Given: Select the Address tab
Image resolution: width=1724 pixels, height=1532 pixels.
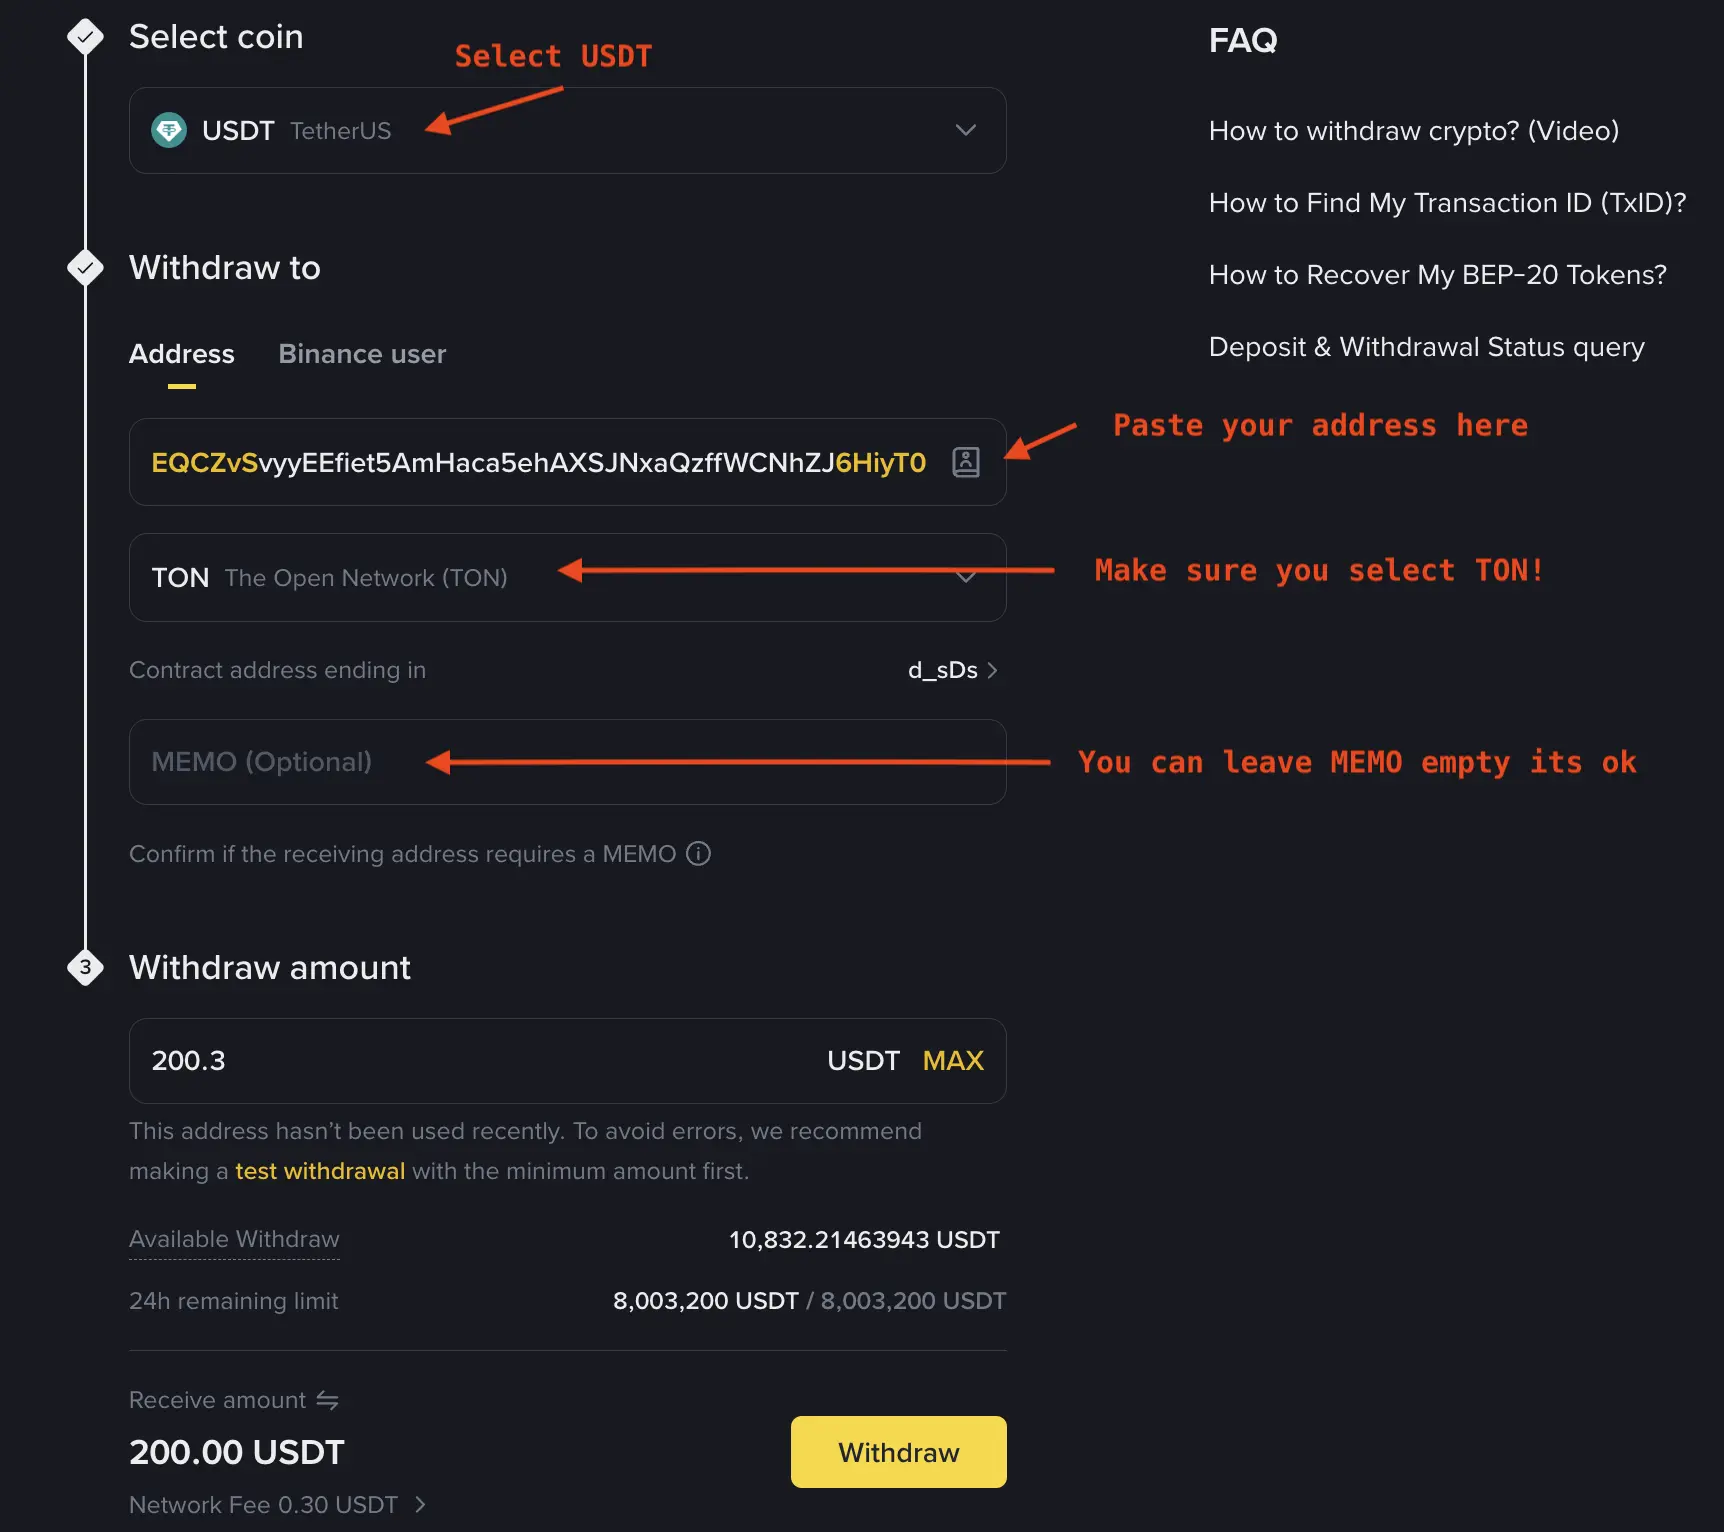Looking at the screenshot, I should pos(181,354).
